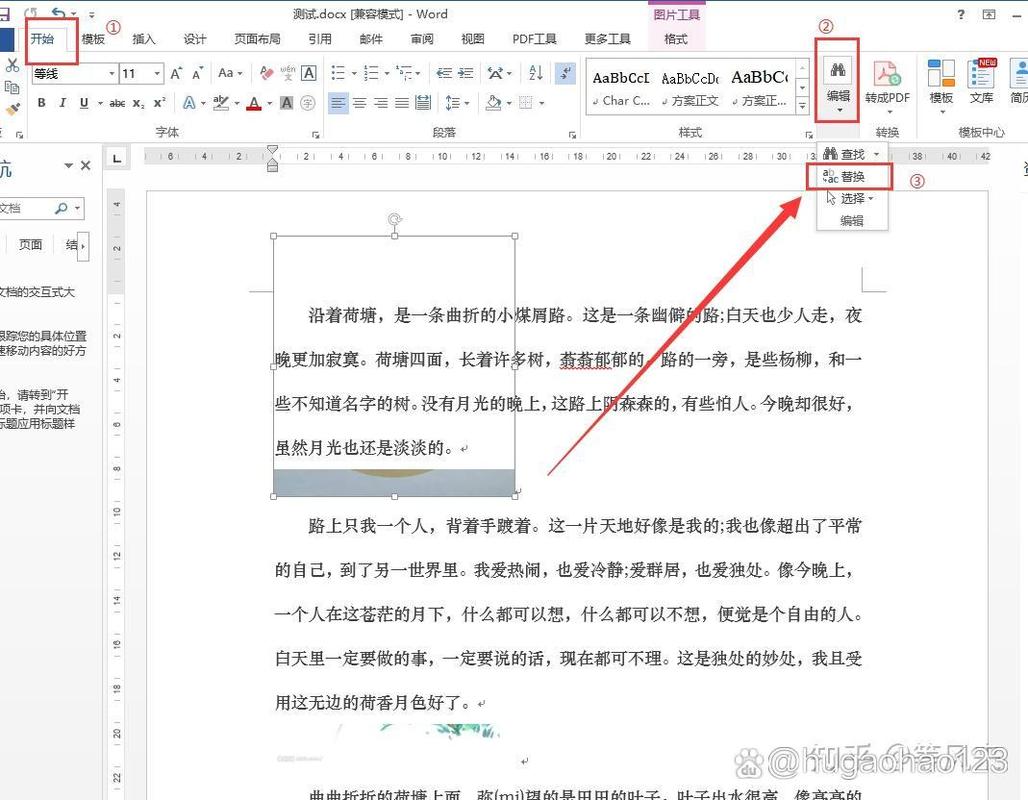Click the navigation pane search field
Image resolution: width=1028 pixels, height=800 pixels.
[x=40, y=208]
